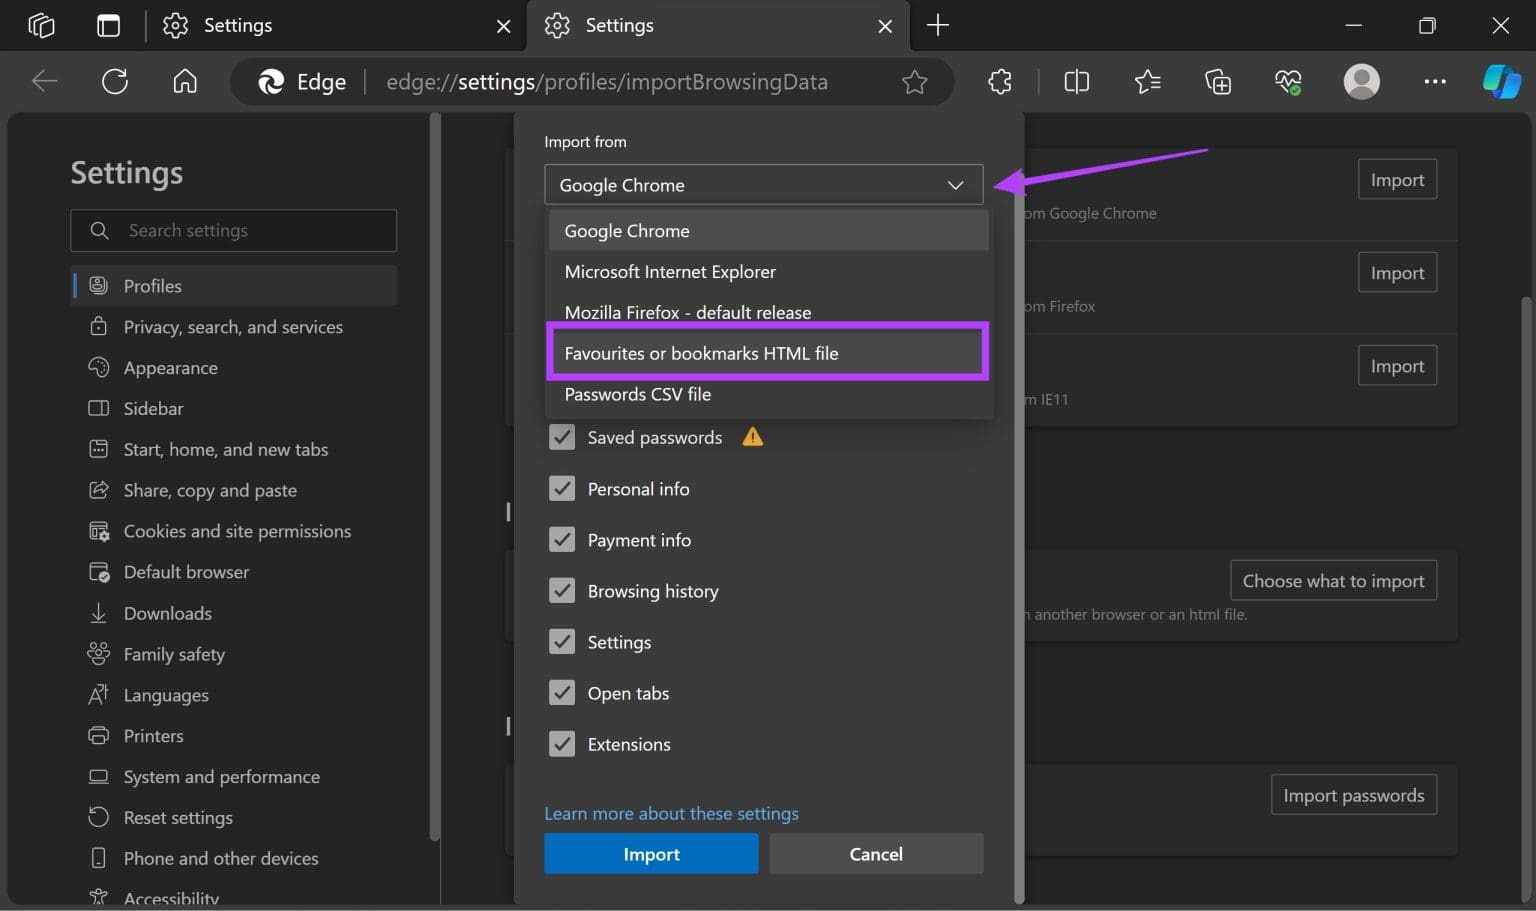Select Appearance in the settings sidebar

click(x=171, y=367)
